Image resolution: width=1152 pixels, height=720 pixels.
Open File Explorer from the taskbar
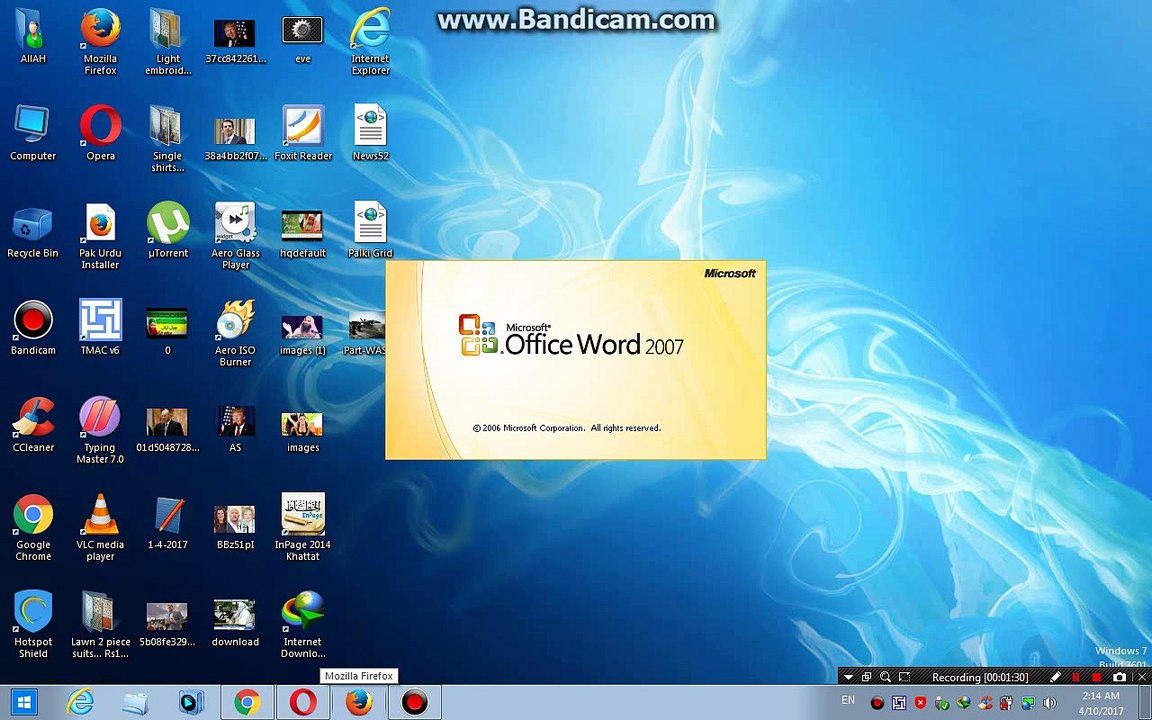pyautogui.click(x=135, y=702)
